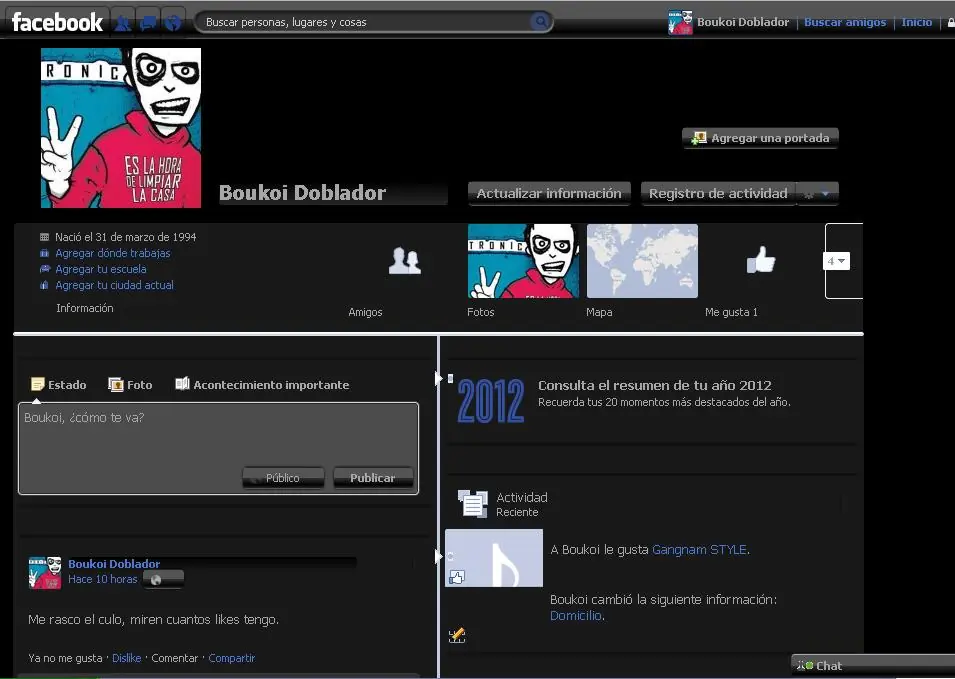Screen dimensions: 955x679
Task: Open the Buscar amigos link
Action: pyautogui.click(x=845, y=22)
